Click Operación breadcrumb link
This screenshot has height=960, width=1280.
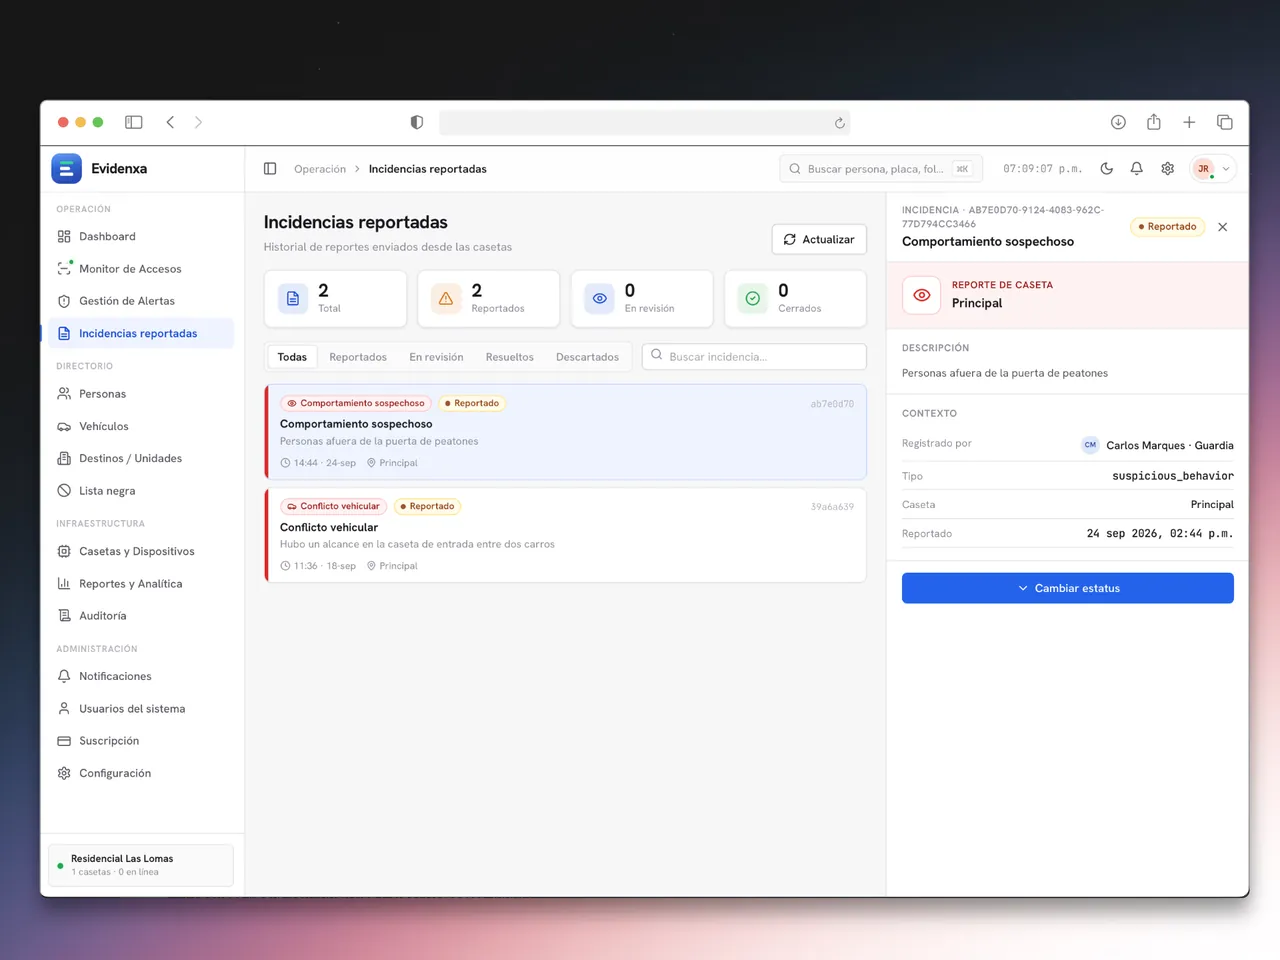pos(320,169)
